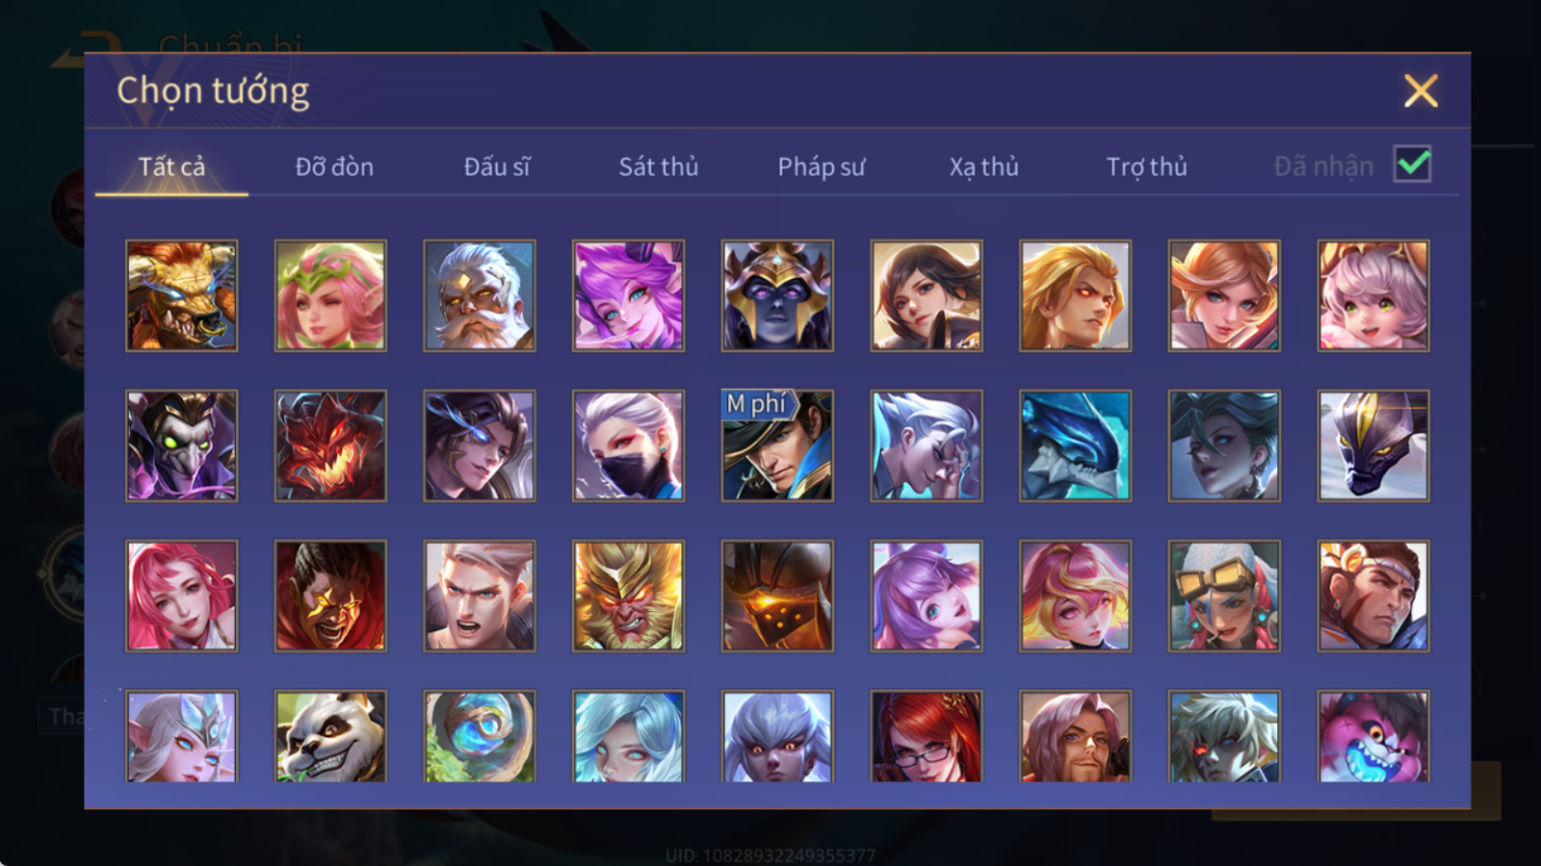Select the red-haired glasses woman hero
Viewport: 1541px width, 866px height.
926,736
